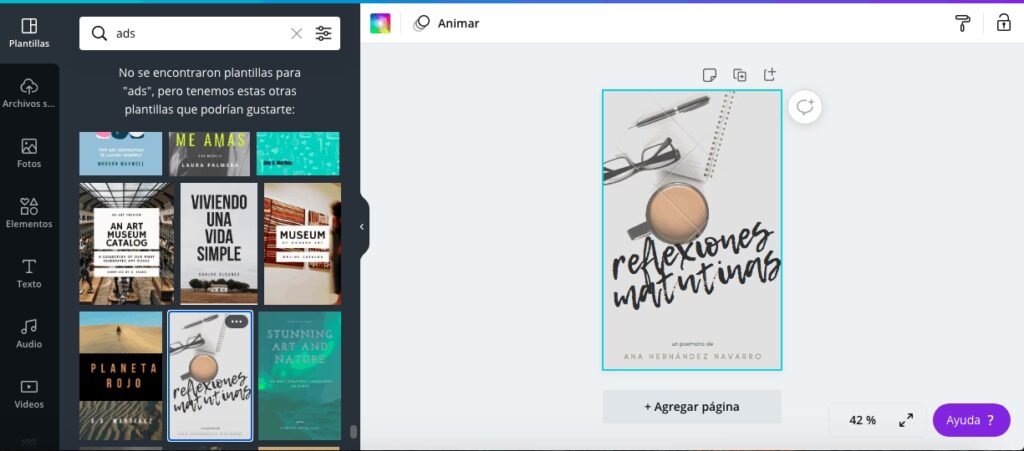
Task: Select the Viviendo Una Vida Simple template
Action: click(218, 243)
